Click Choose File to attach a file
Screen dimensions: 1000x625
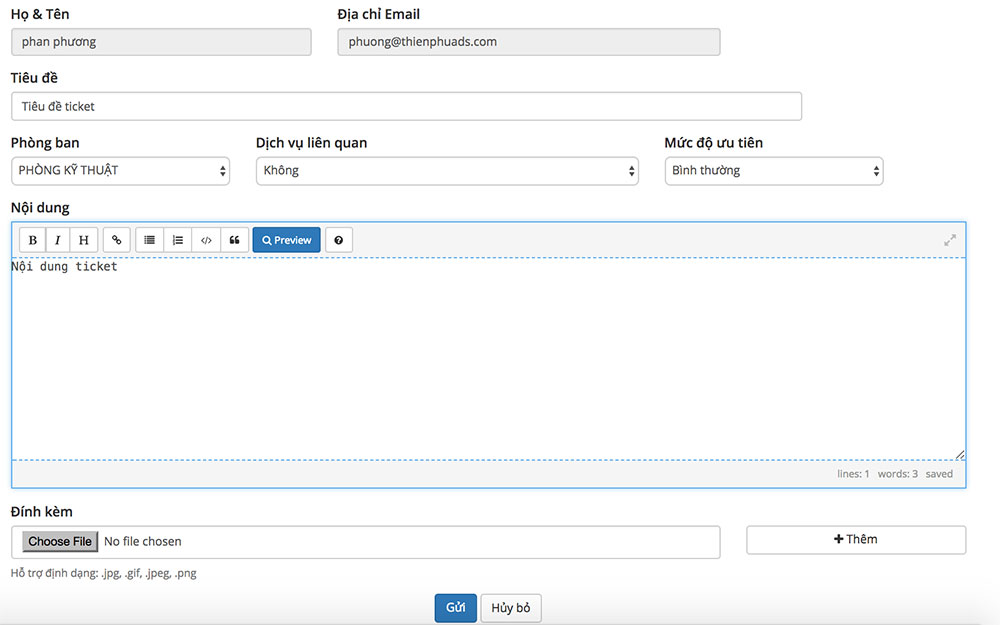coord(59,541)
